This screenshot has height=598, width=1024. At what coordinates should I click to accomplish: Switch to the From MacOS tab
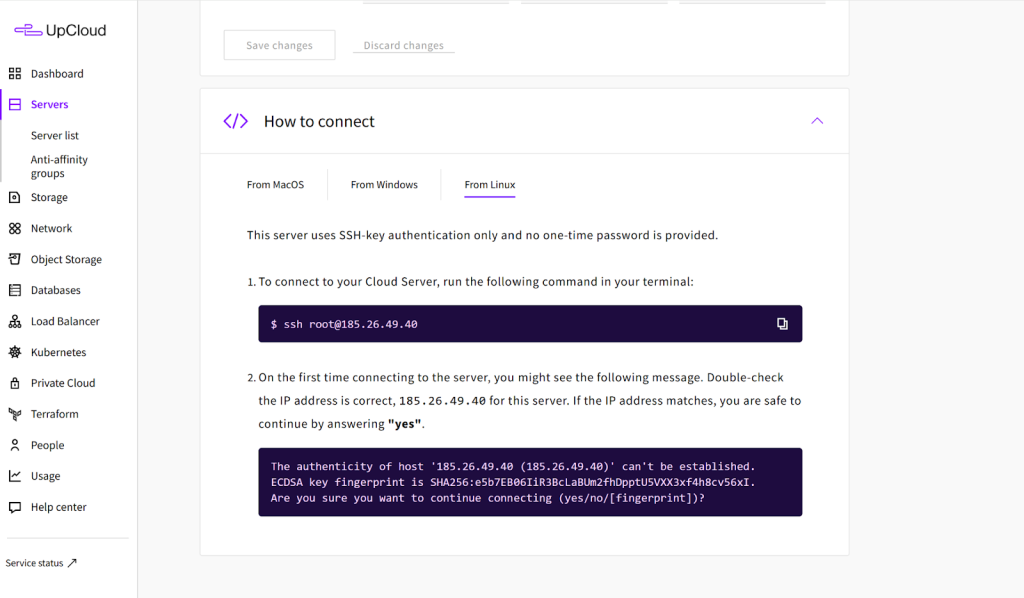tap(275, 185)
